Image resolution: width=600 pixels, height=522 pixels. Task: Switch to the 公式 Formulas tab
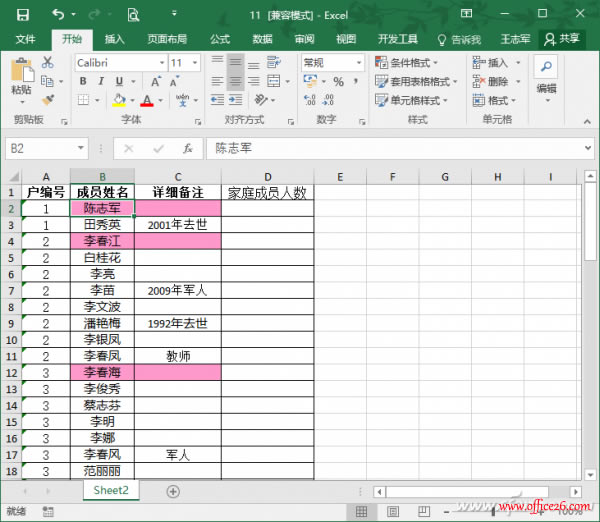[220, 39]
